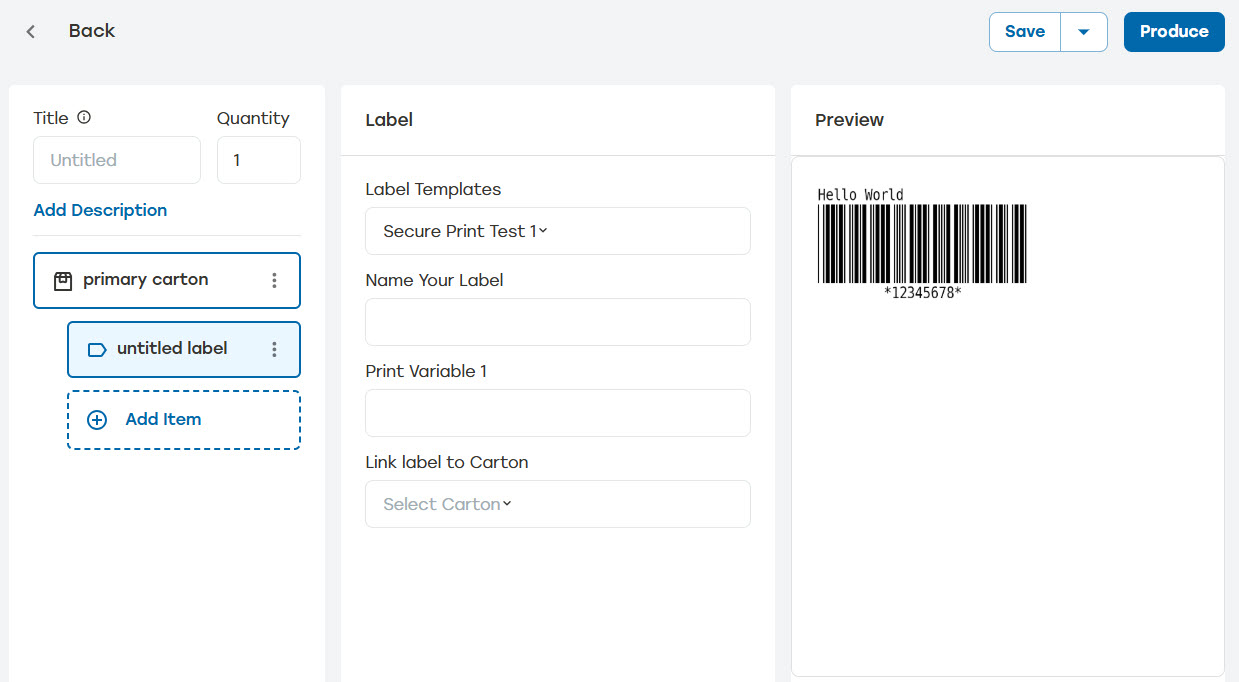Image resolution: width=1239 pixels, height=682 pixels.
Task: Click the Produce button
Action: (1174, 32)
